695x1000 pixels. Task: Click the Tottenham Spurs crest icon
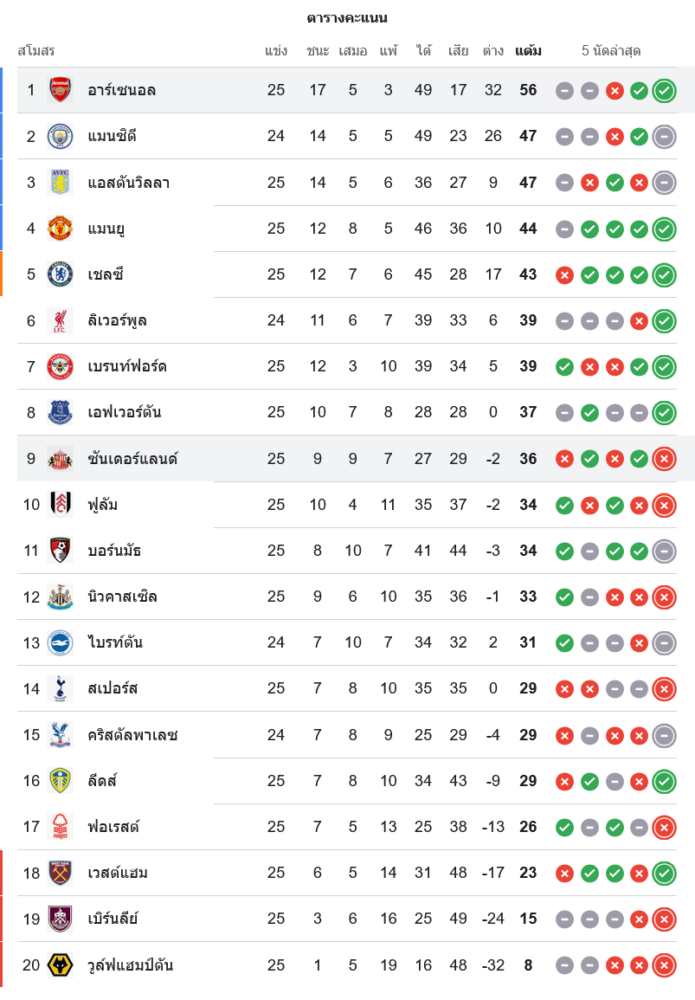click(60, 688)
